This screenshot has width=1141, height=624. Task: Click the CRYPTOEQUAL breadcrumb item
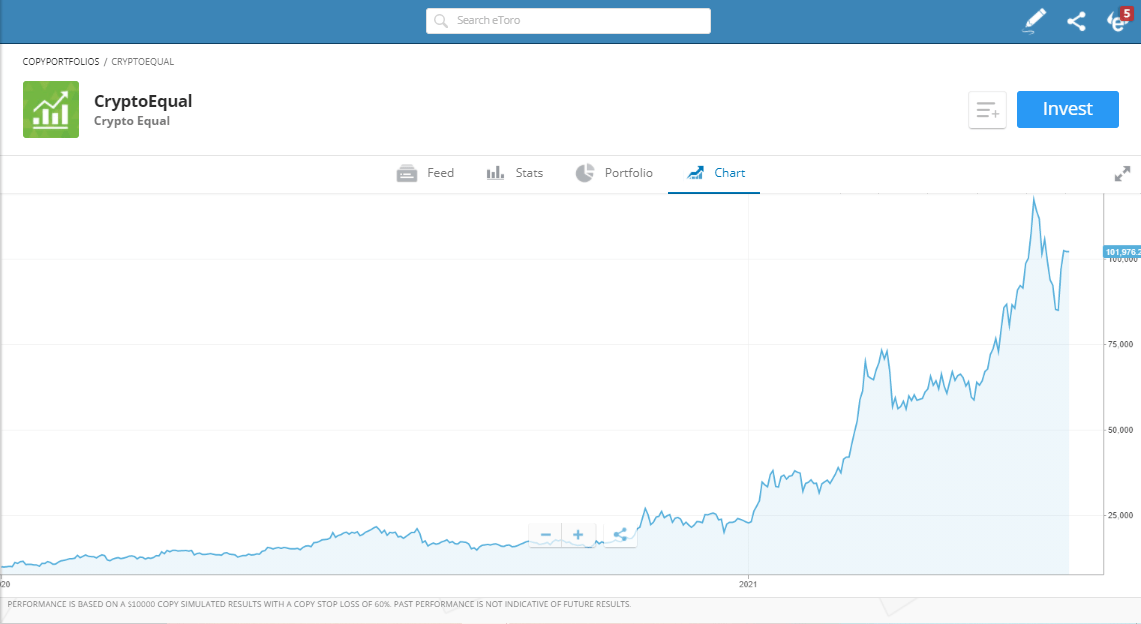point(142,62)
